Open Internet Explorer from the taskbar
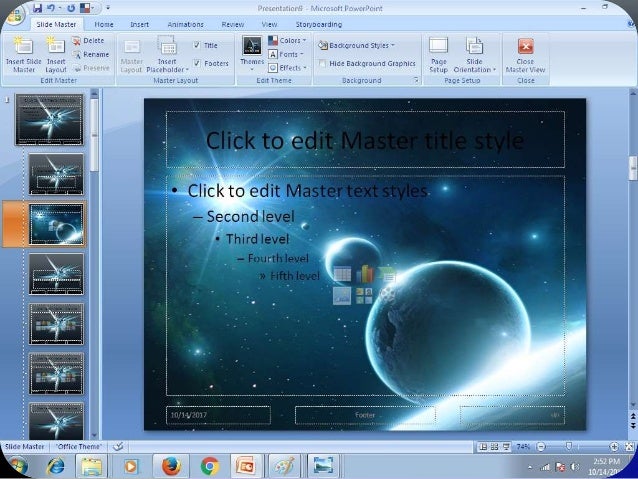Screen dimensions: 638x479 coord(56,466)
